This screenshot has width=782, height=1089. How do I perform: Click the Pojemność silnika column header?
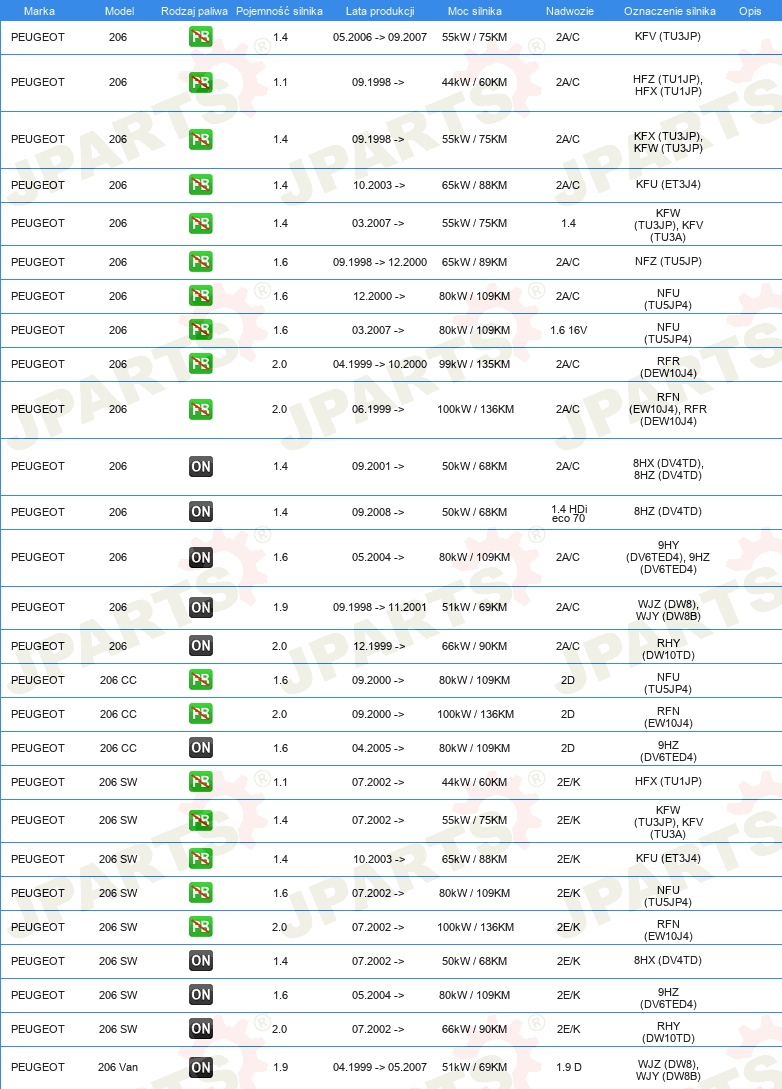279,11
